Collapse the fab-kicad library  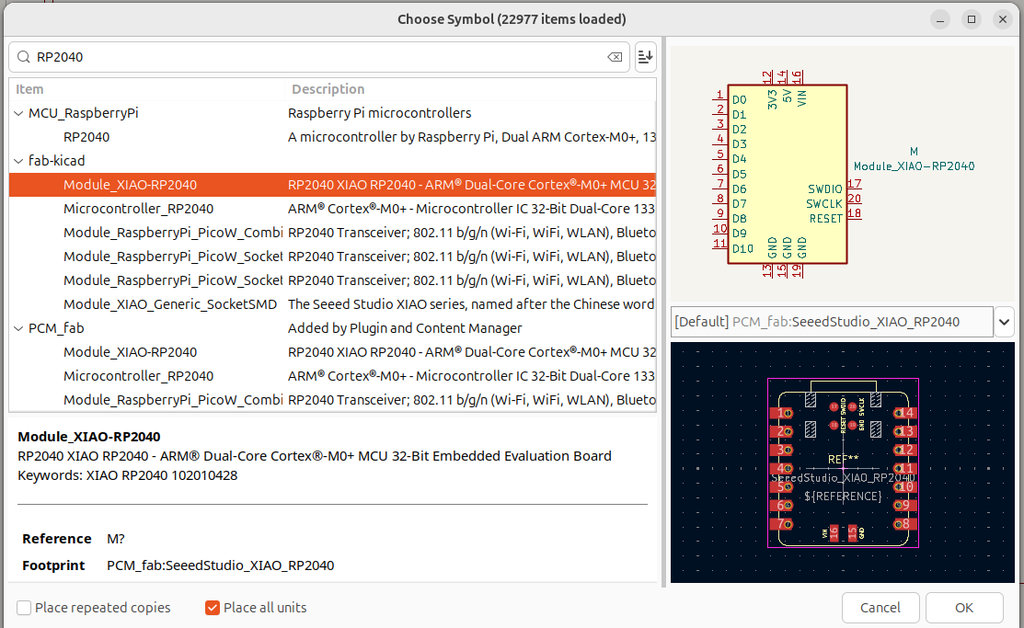pos(18,161)
